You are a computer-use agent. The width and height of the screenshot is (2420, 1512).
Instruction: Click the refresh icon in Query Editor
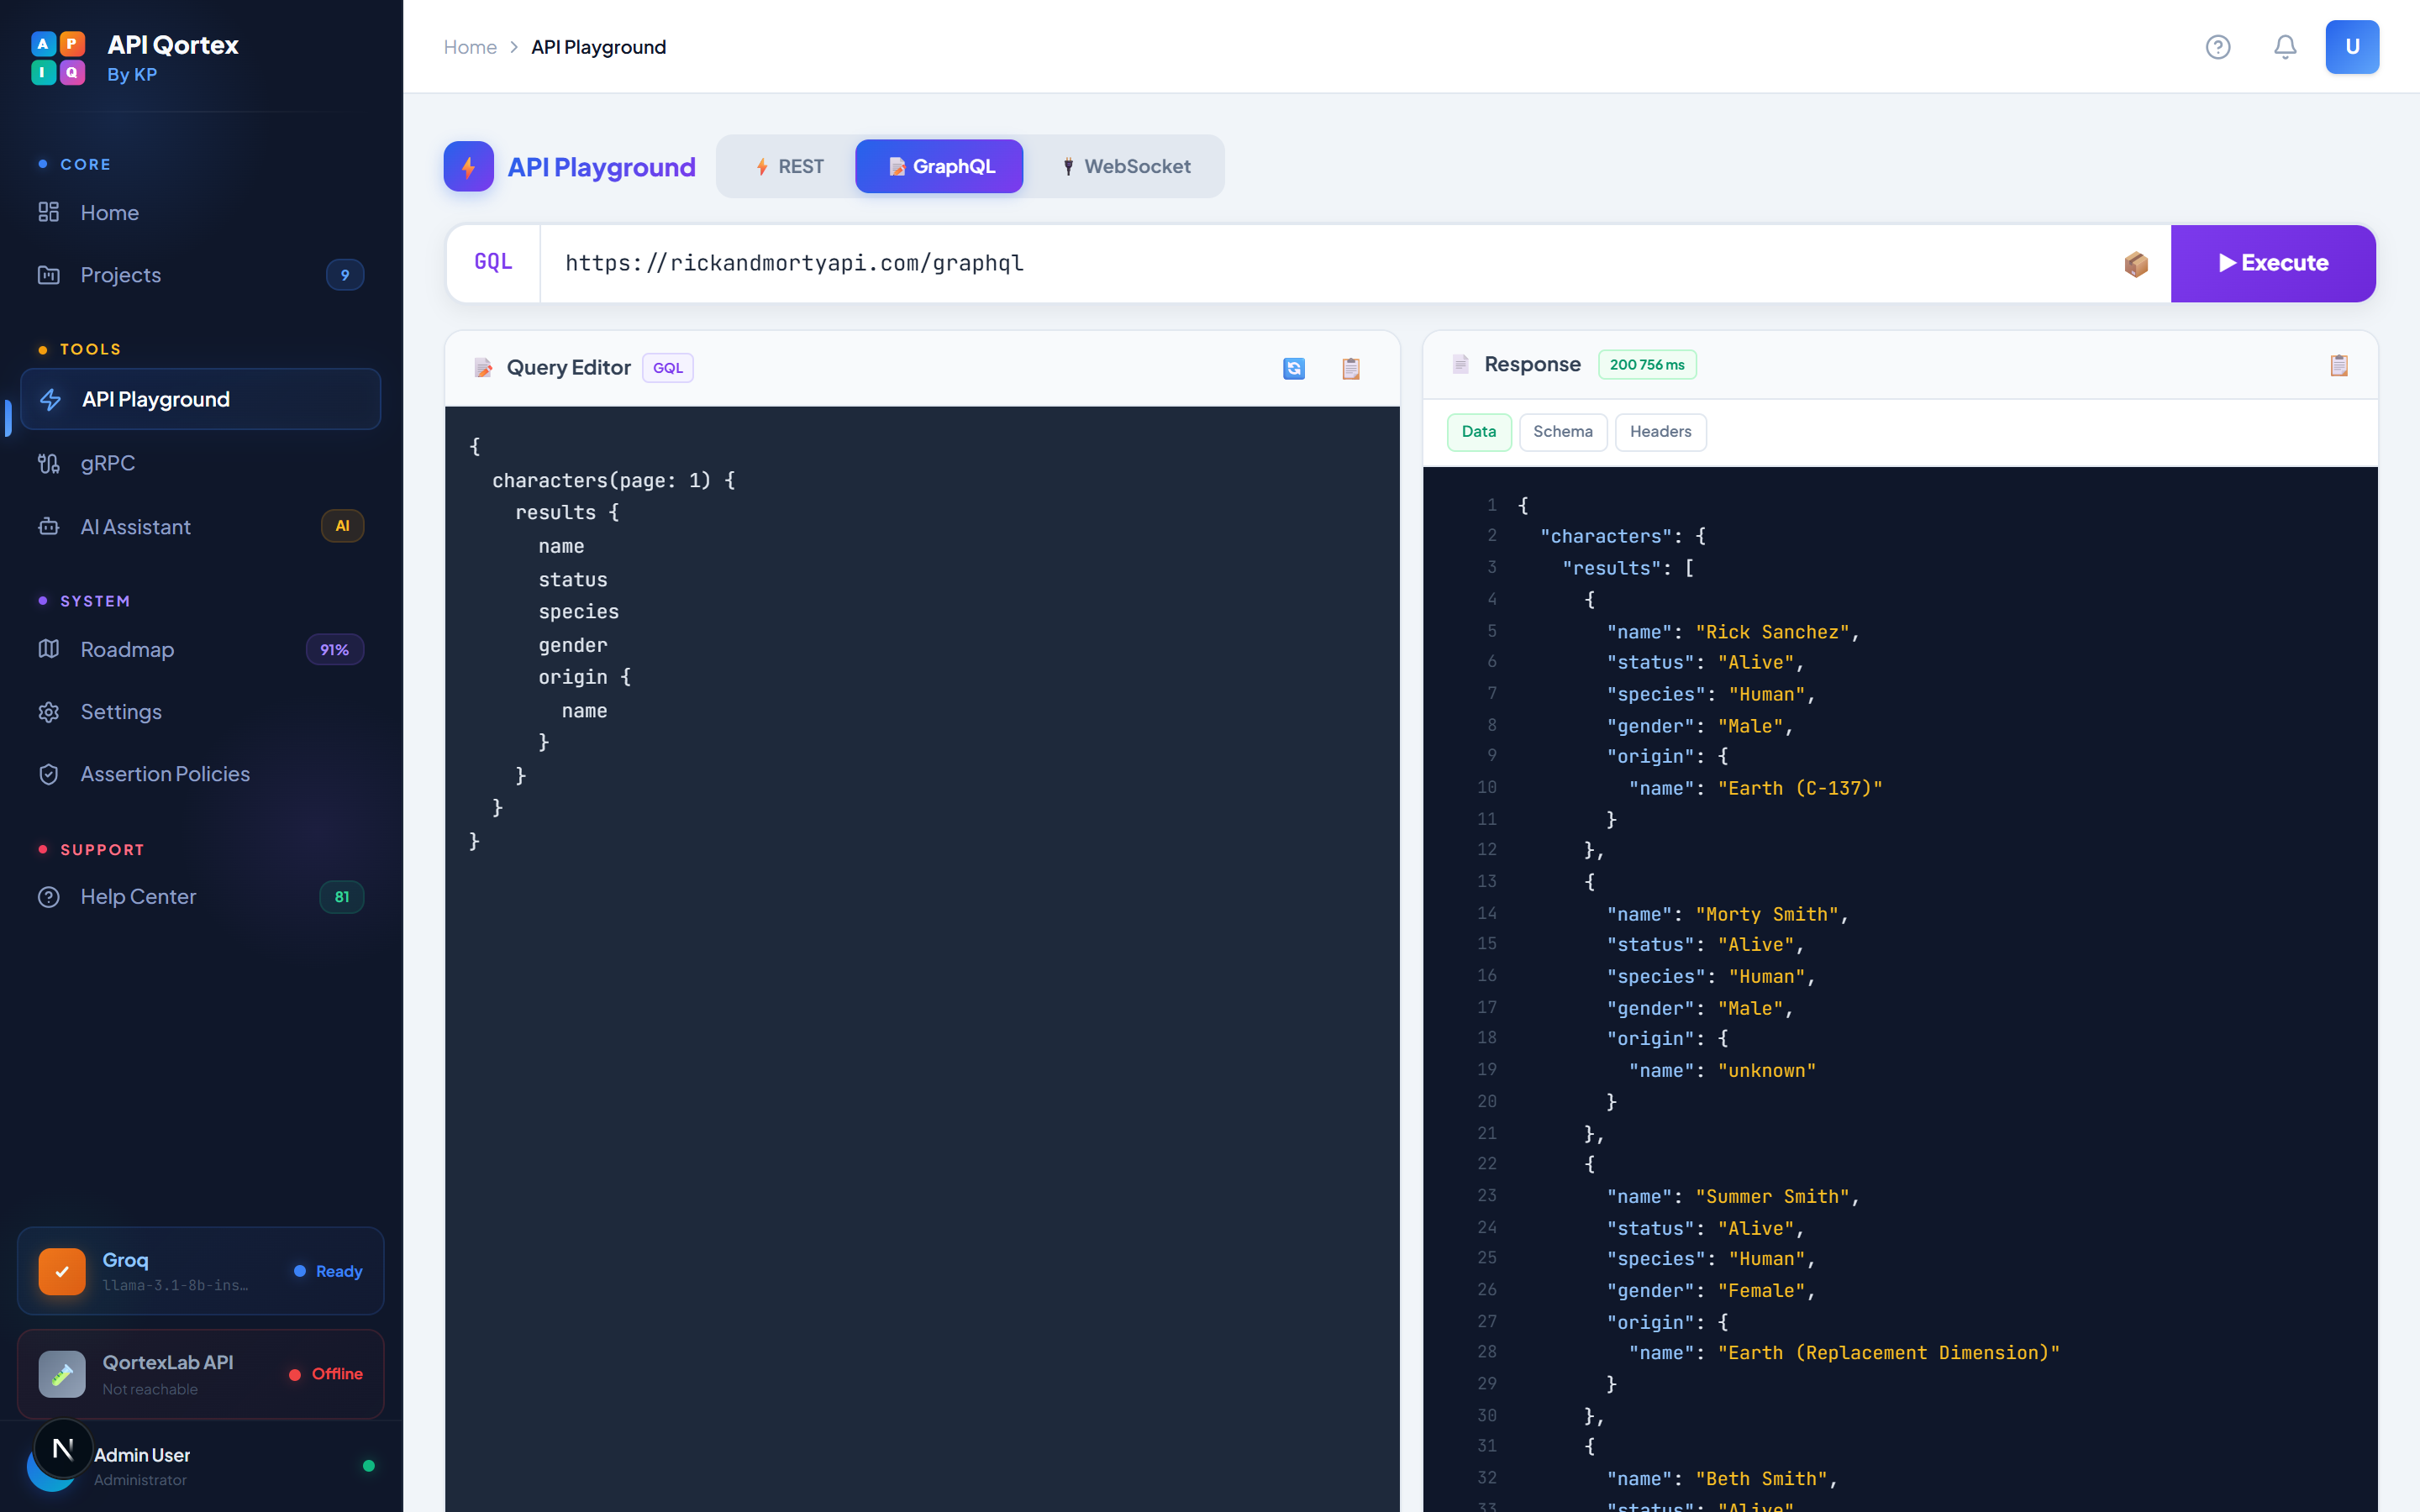(x=1294, y=368)
